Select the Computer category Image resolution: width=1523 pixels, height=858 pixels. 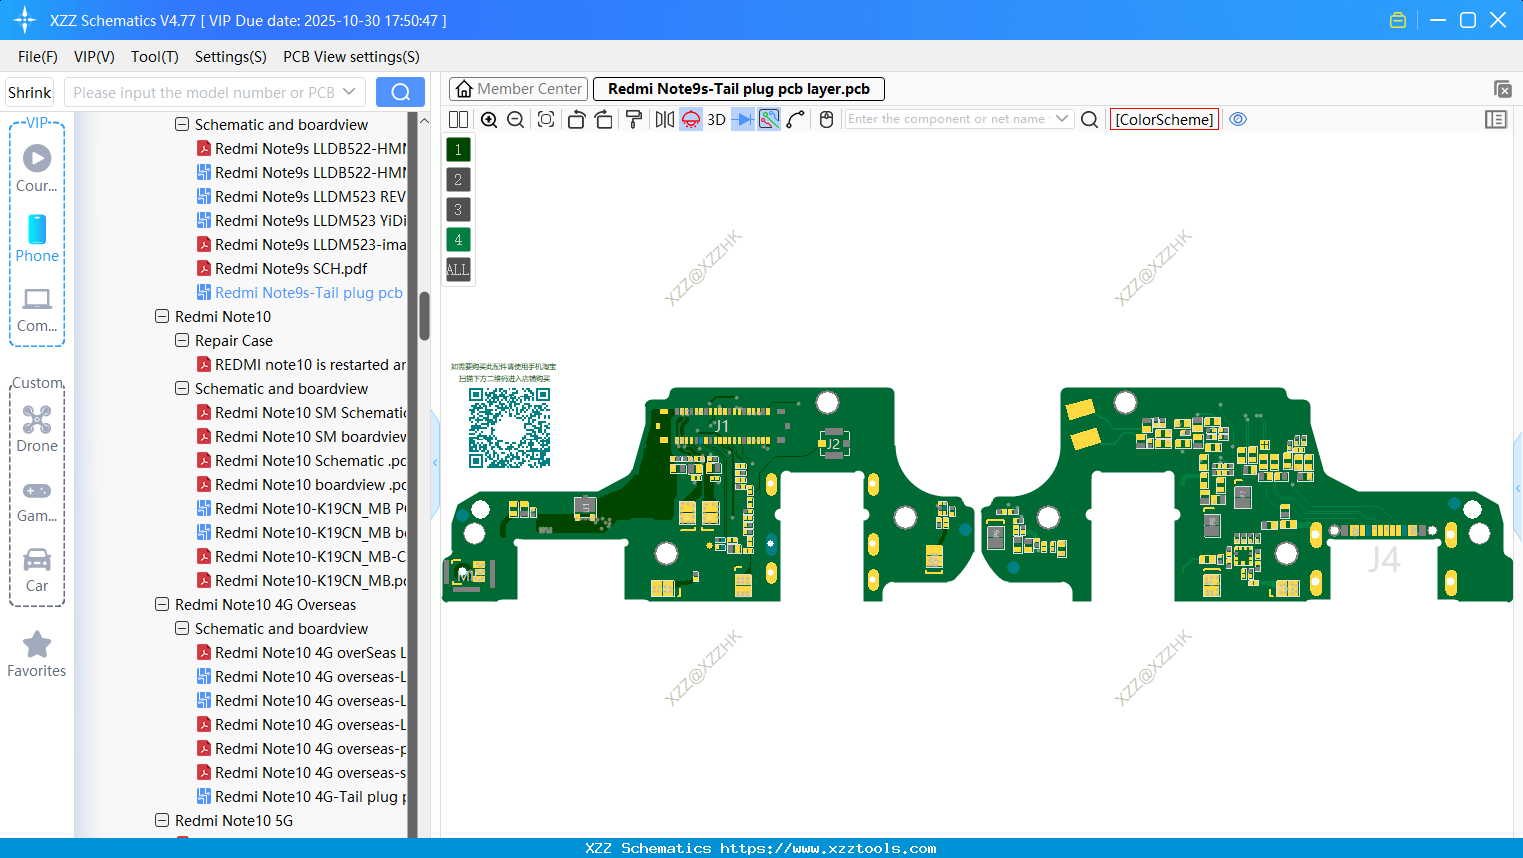click(x=37, y=309)
